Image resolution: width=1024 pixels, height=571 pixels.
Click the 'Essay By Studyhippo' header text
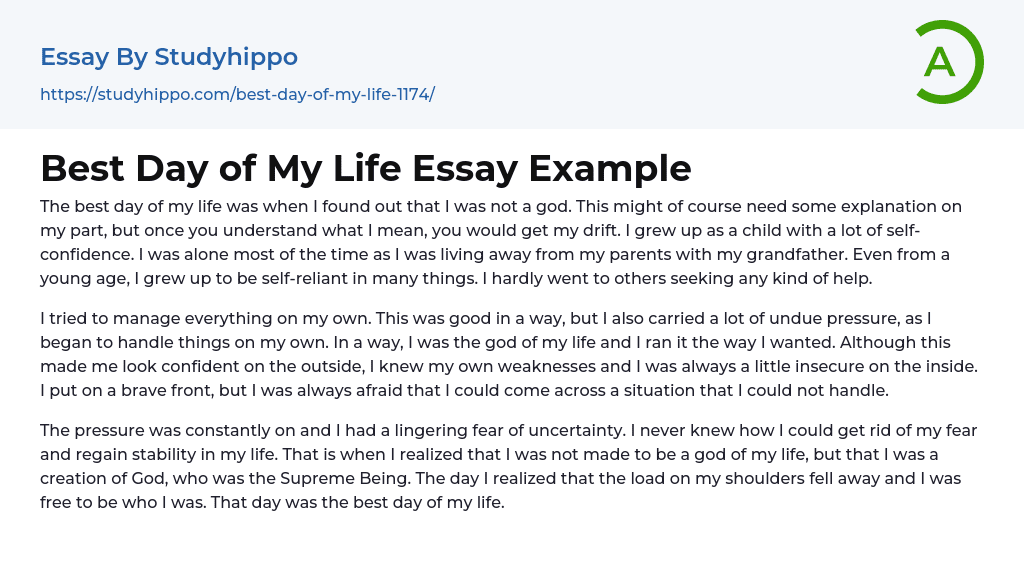tap(169, 57)
